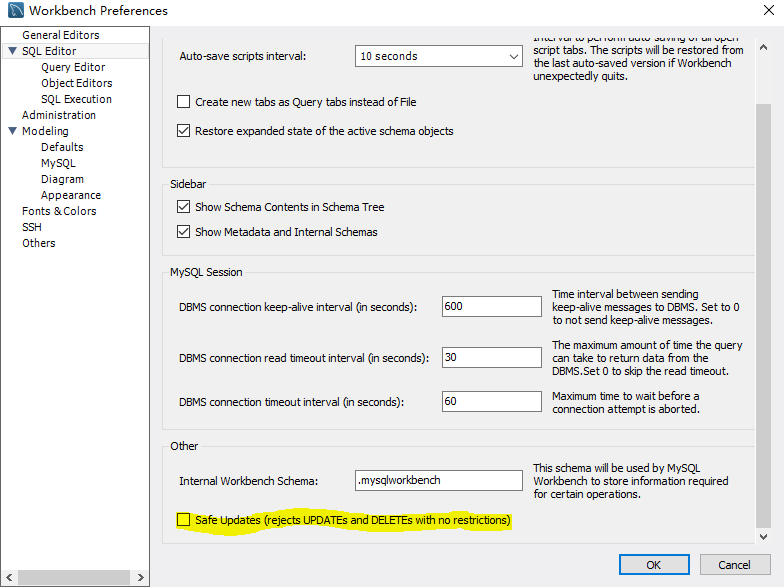This screenshot has height=587, width=784.
Task: Open SQL Execution preferences
Action: pyautogui.click(x=76, y=99)
